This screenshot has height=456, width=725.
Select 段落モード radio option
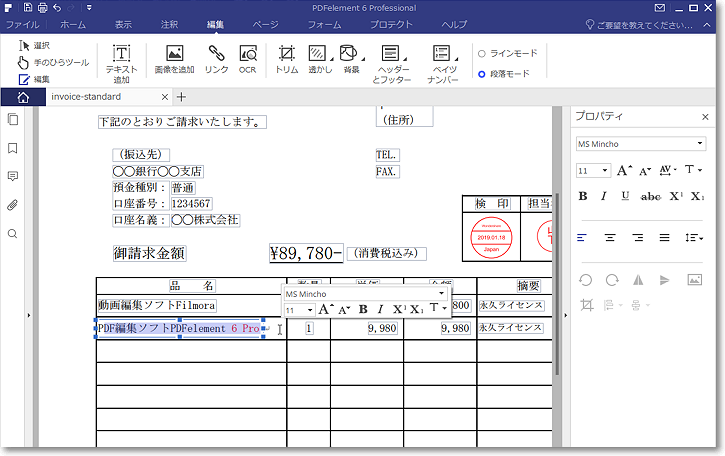click(504, 74)
